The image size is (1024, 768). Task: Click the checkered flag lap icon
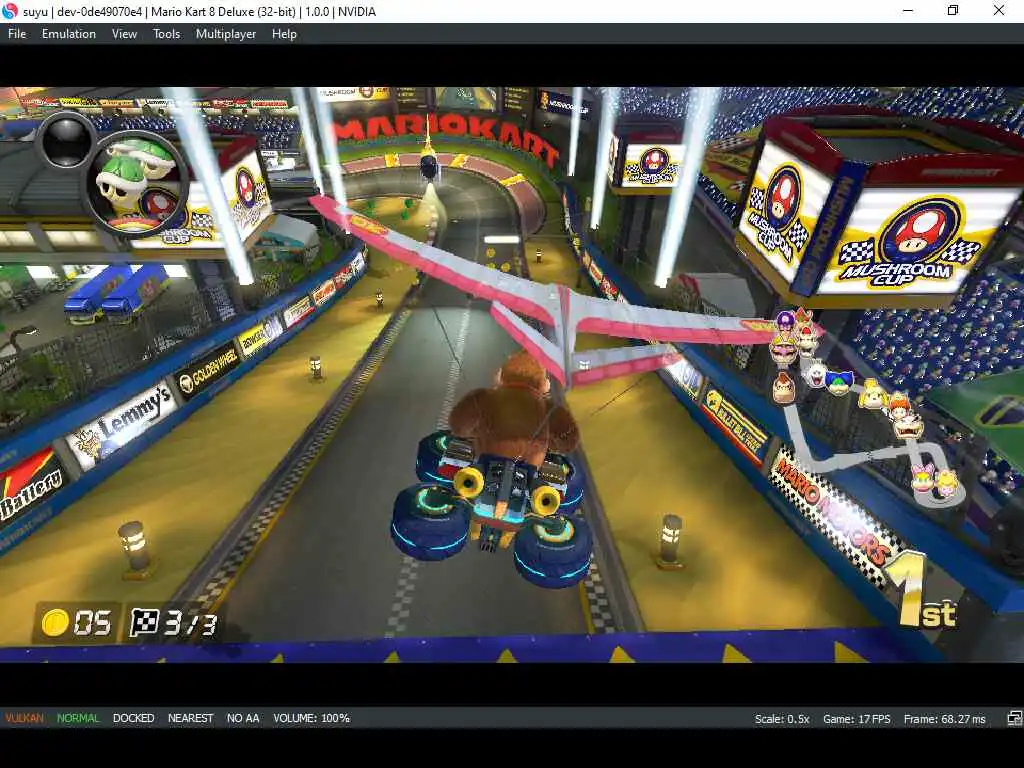coord(144,622)
